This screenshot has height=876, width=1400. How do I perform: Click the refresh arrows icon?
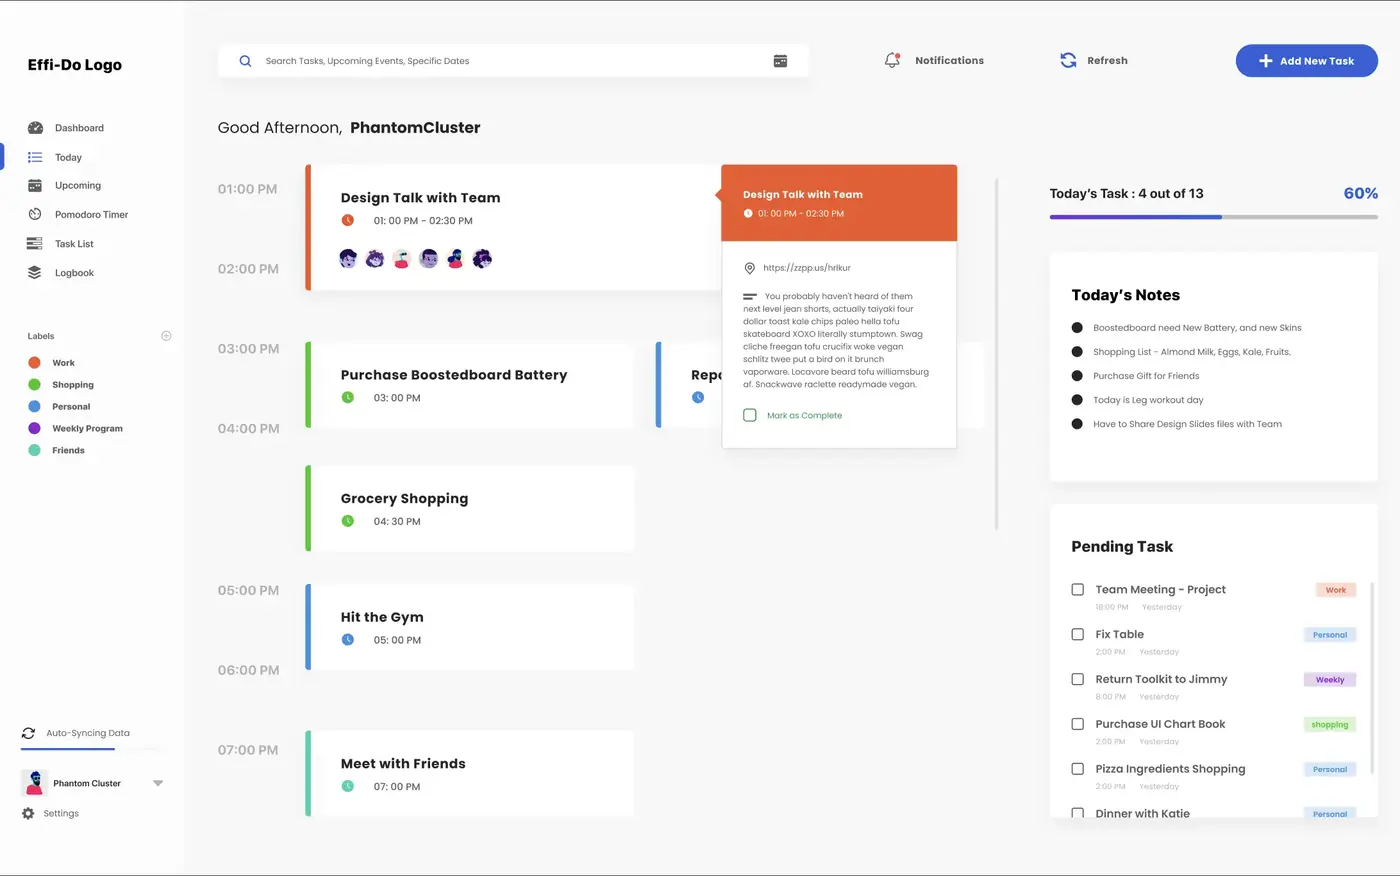click(x=1068, y=60)
